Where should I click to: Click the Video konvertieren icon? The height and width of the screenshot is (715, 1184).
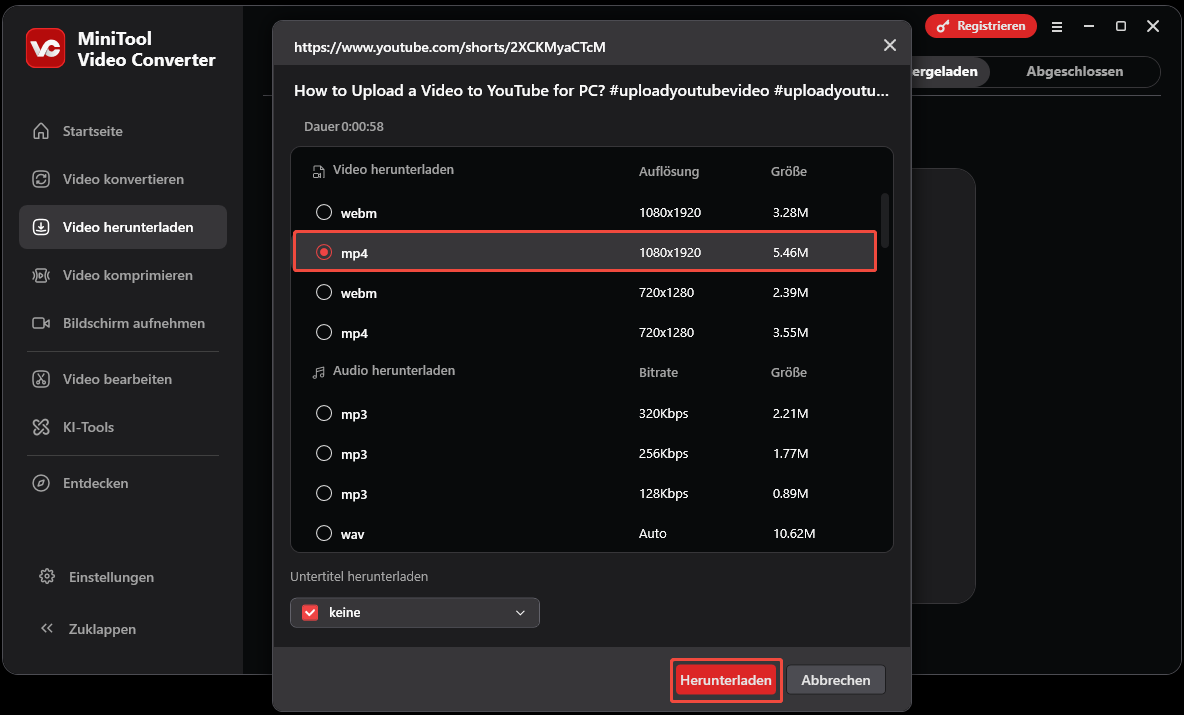(41, 179)
